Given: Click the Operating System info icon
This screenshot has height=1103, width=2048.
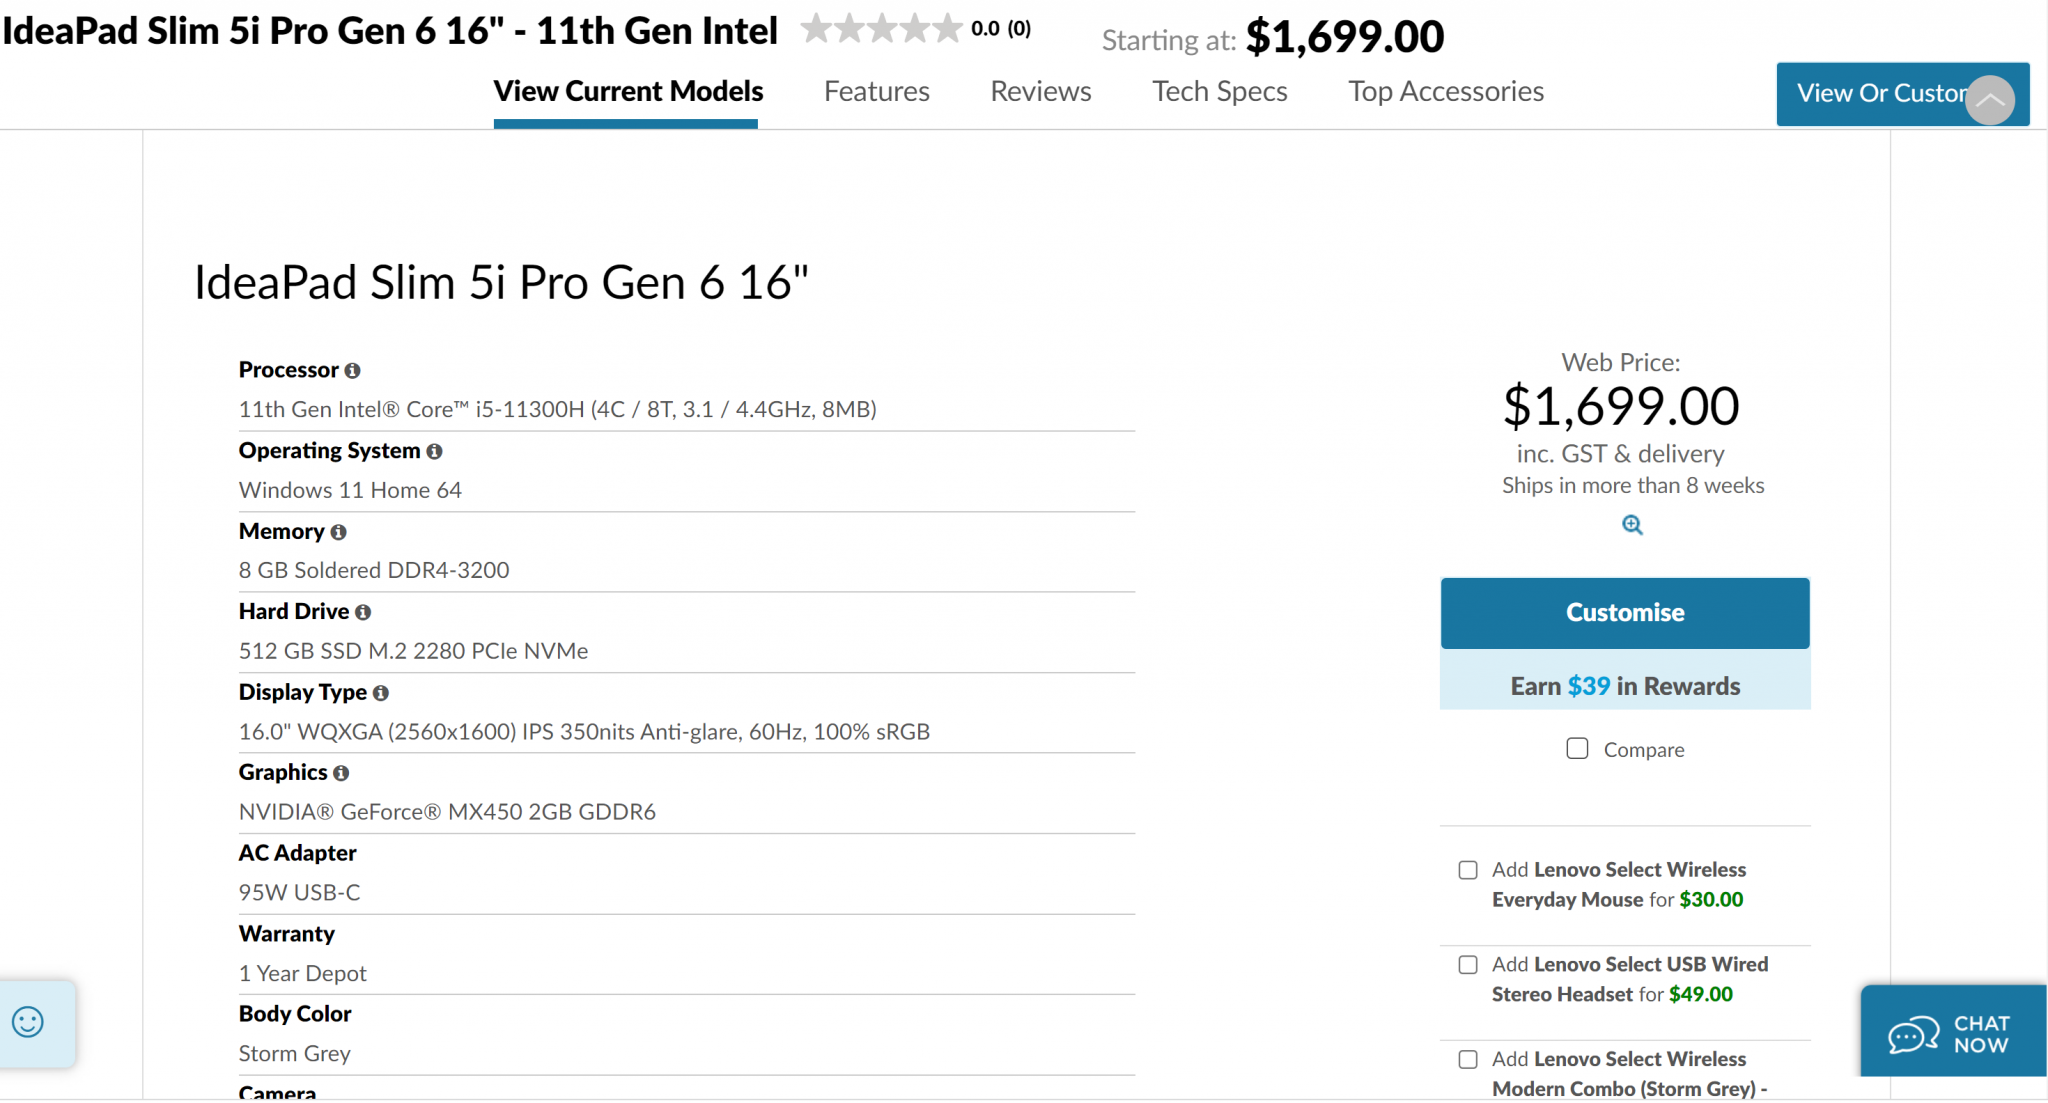Looking at the screenshot, I should (x=434, y=452).
